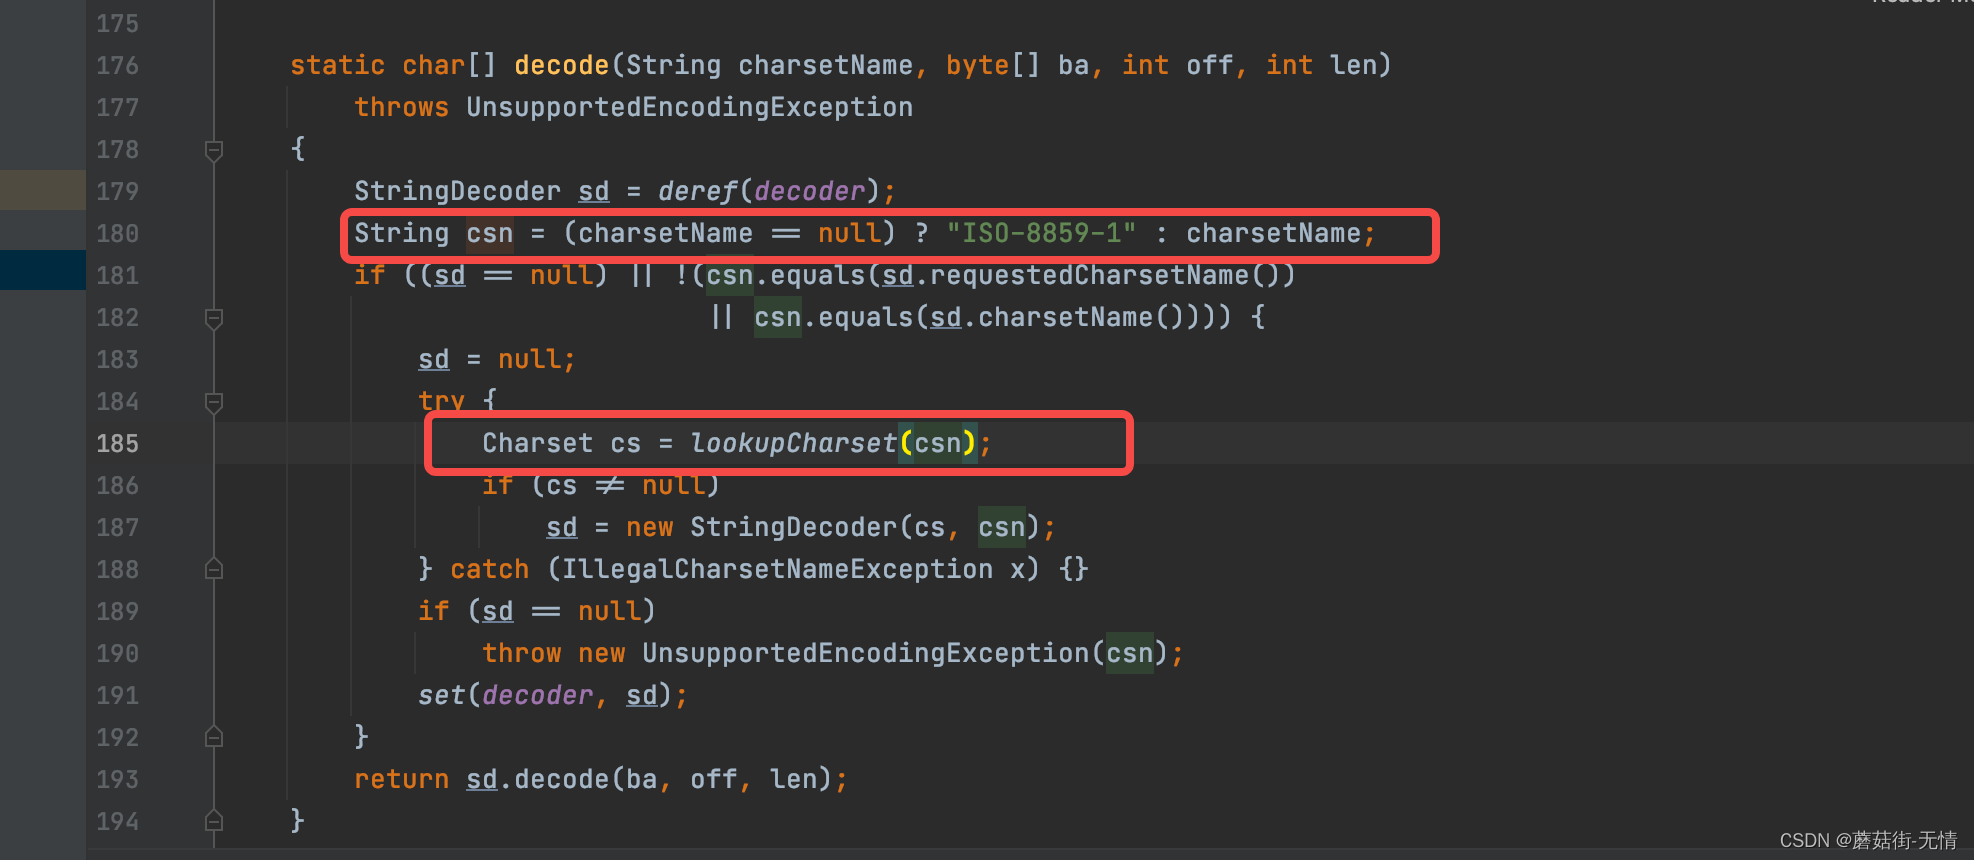Click the 'lookupCharset' method call on line 185
This screenshot has height=860, width=1974.
coord(793,444)
